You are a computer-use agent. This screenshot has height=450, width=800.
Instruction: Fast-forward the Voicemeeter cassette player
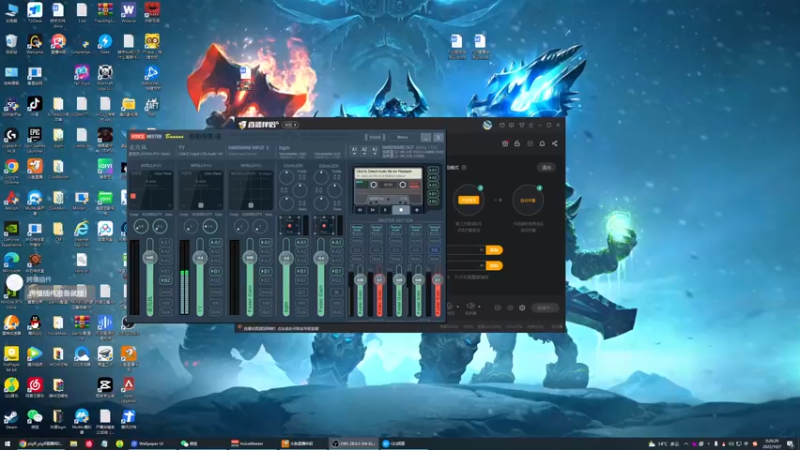(372, 210)
